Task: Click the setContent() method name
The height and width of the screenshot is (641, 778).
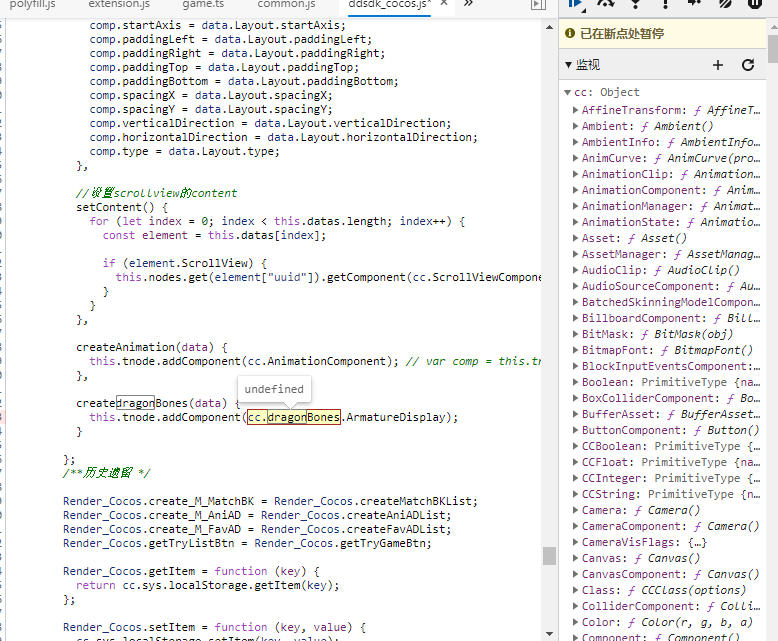Action: point(115,207)
